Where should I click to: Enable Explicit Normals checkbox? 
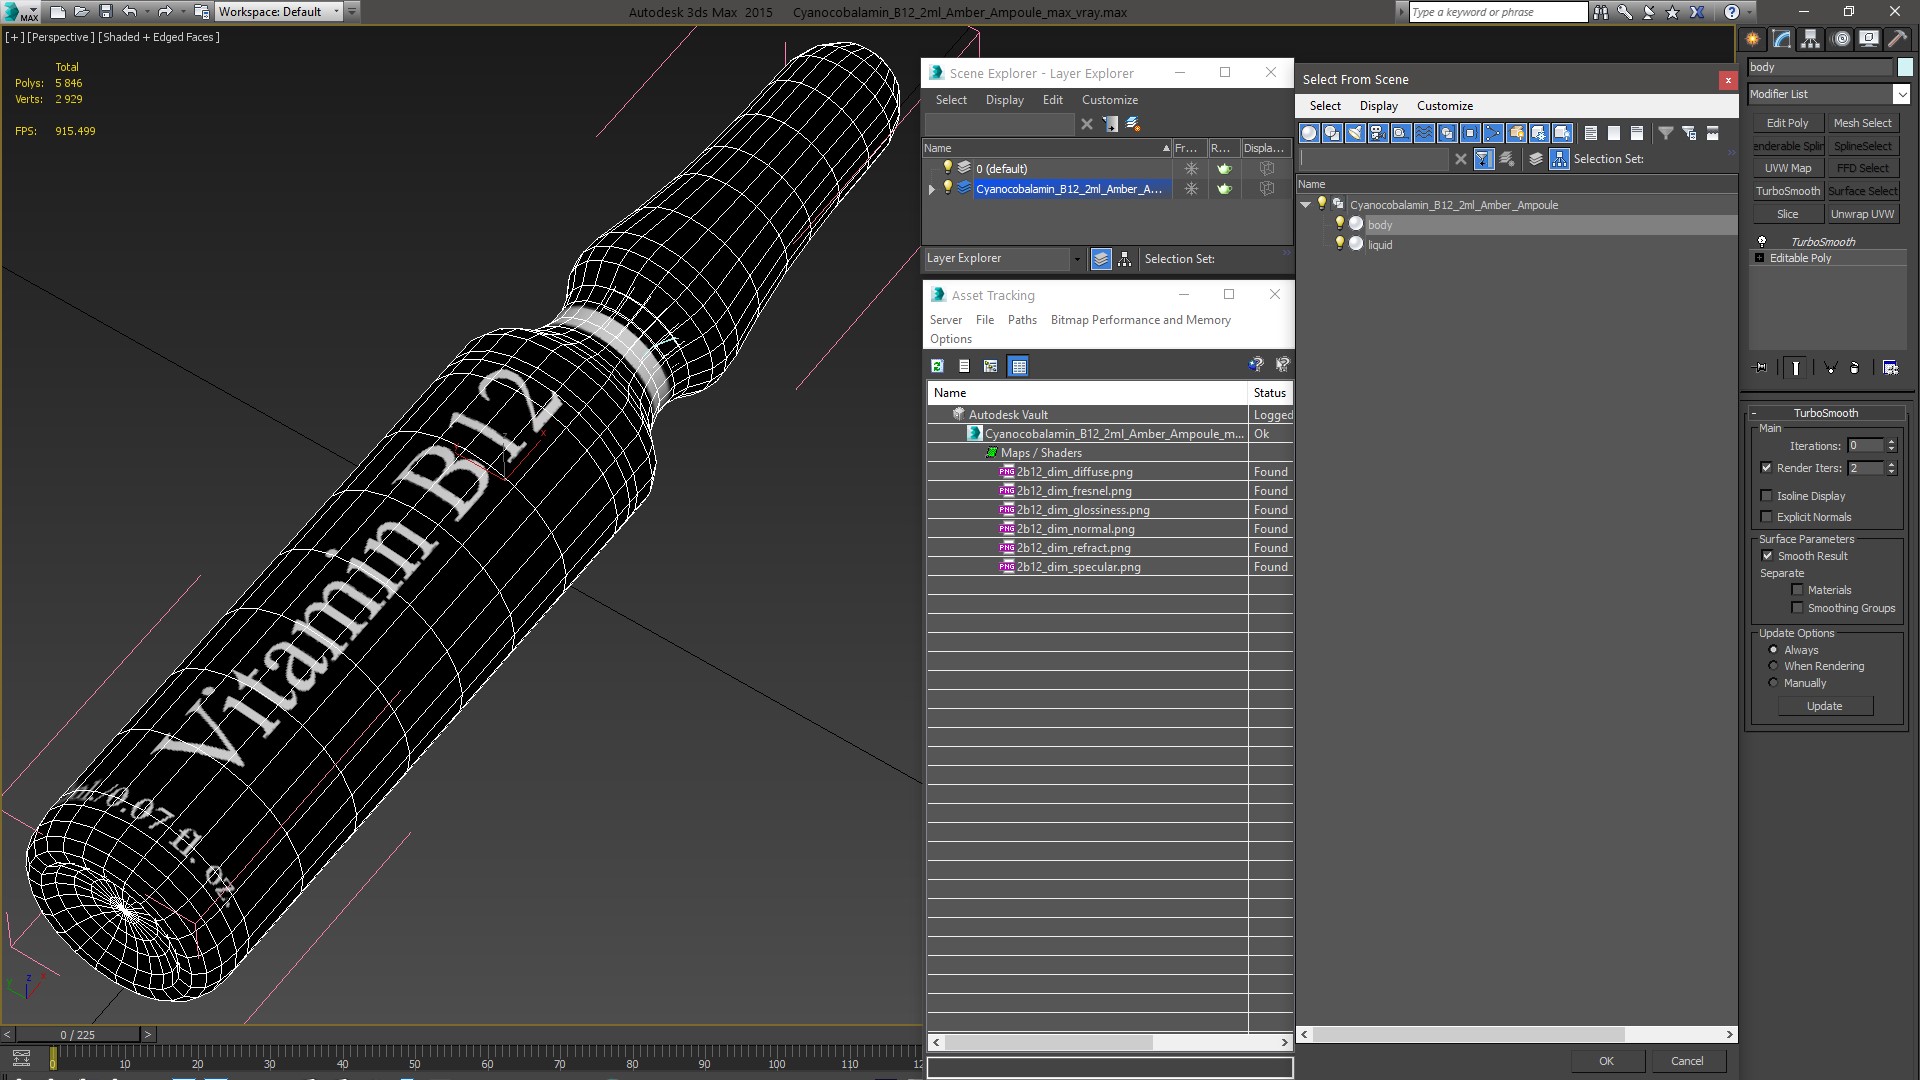tap(1766, 517)
